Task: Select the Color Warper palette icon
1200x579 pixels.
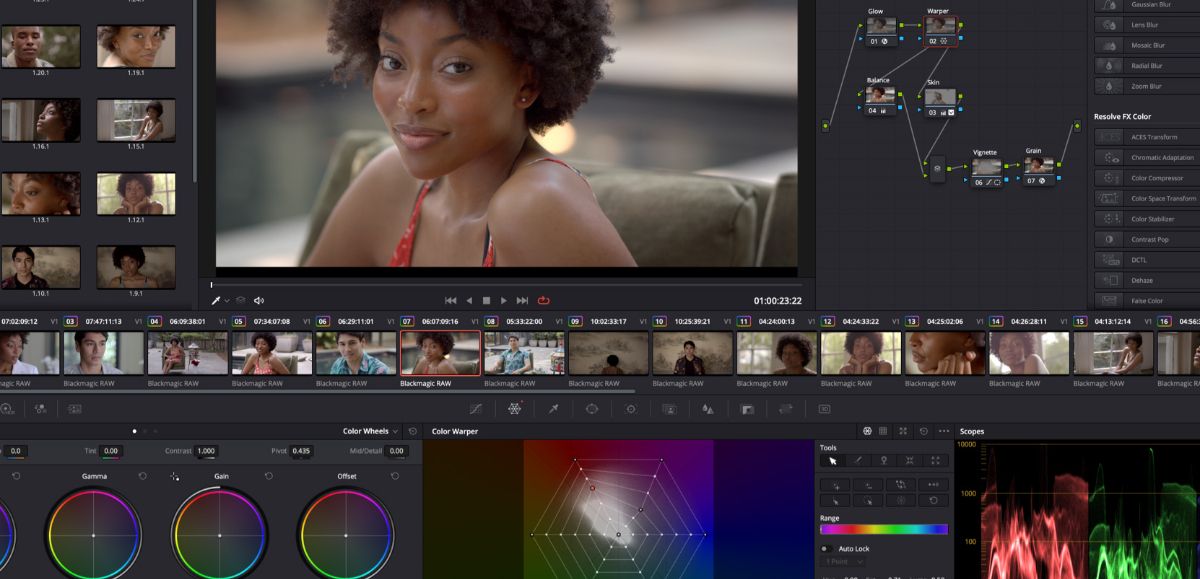Action: coord(514,409)
